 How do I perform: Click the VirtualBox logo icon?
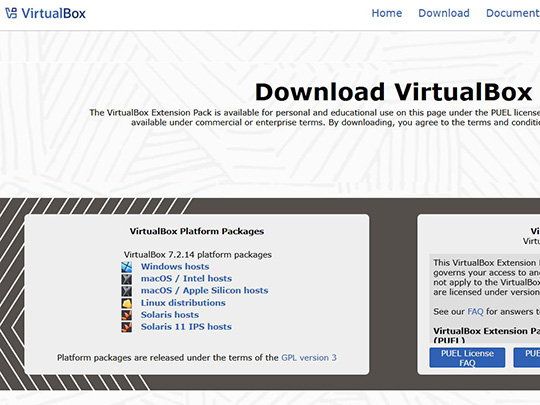click(x=11, y=13)
